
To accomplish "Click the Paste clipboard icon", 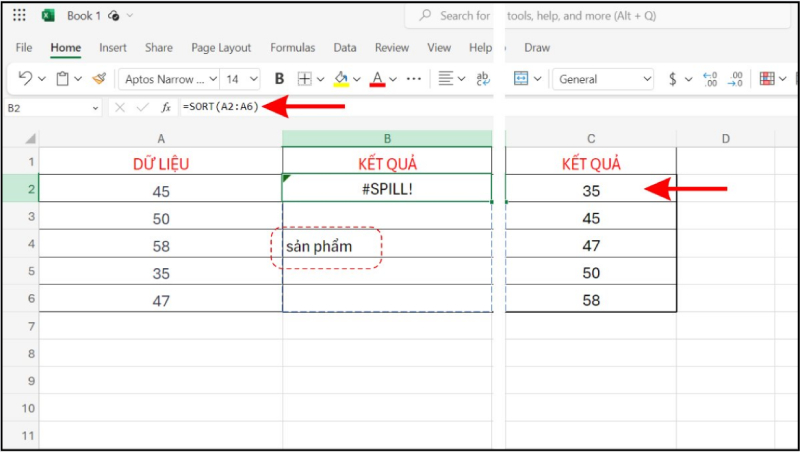I will point(62,79).
